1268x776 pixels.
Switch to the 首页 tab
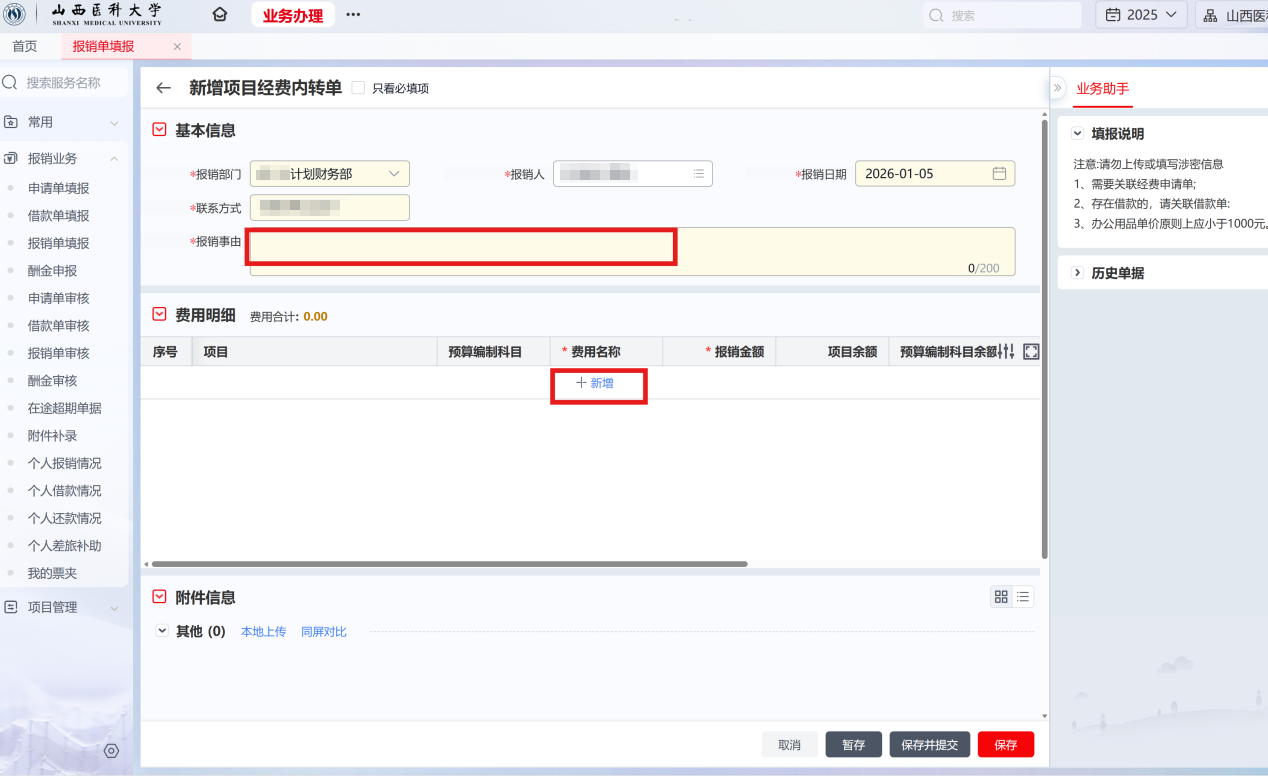pos(25,47)
